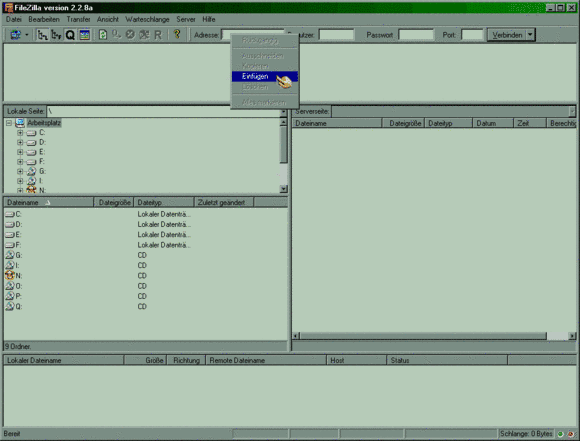Click the Verbinden button
The image size is (580, 441).
click(x=507, y=35)
